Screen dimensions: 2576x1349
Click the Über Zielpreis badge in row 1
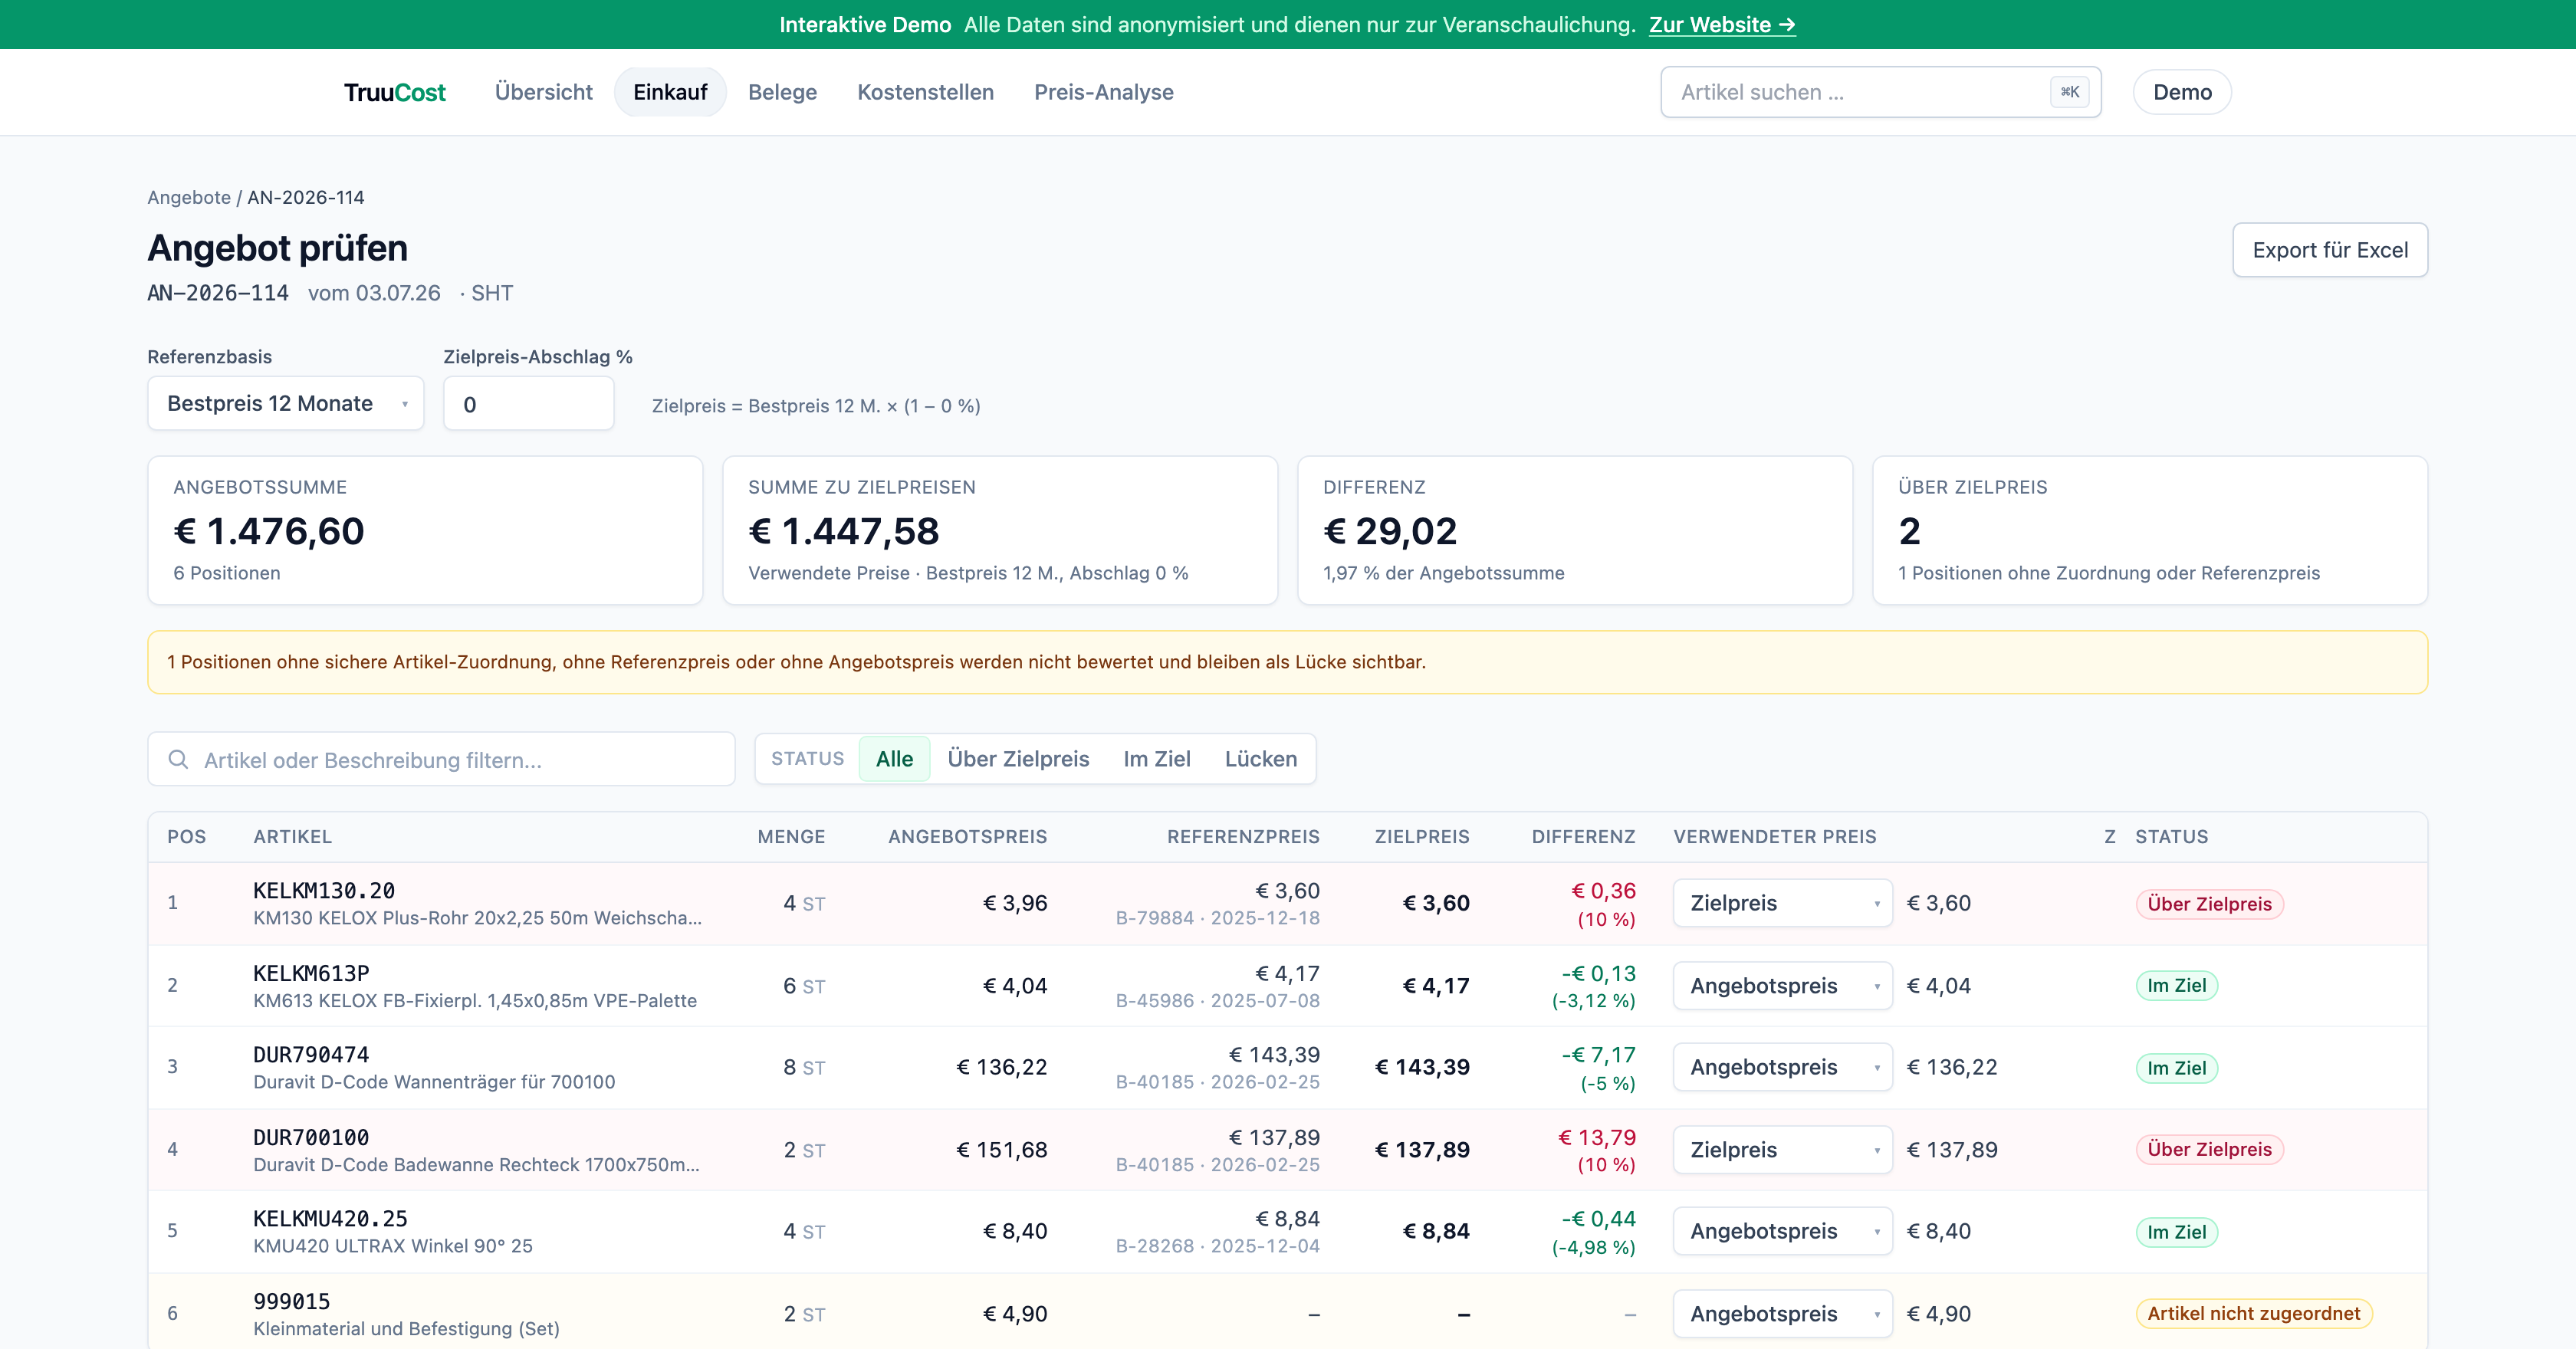coord(2209,904)
